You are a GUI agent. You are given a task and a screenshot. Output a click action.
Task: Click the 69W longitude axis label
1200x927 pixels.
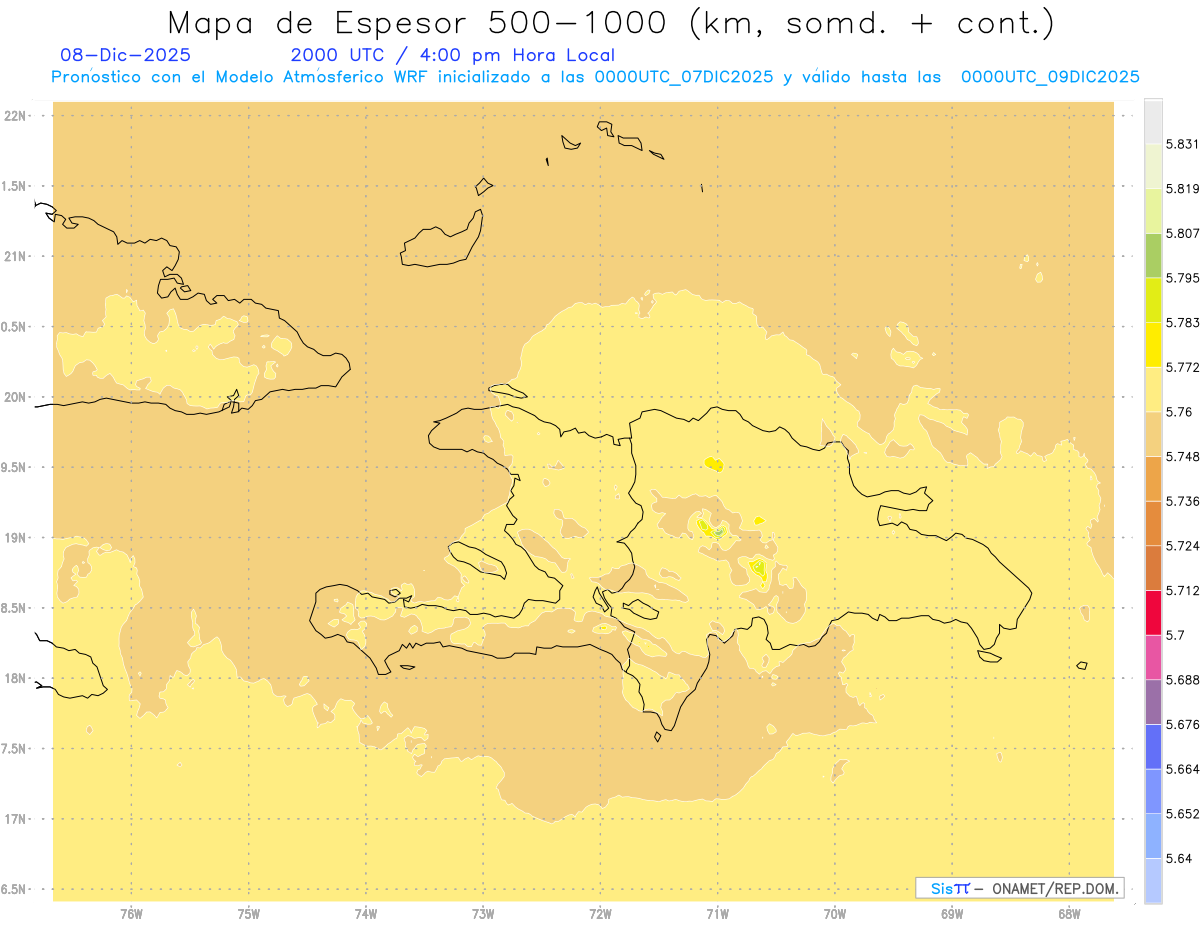952,914
